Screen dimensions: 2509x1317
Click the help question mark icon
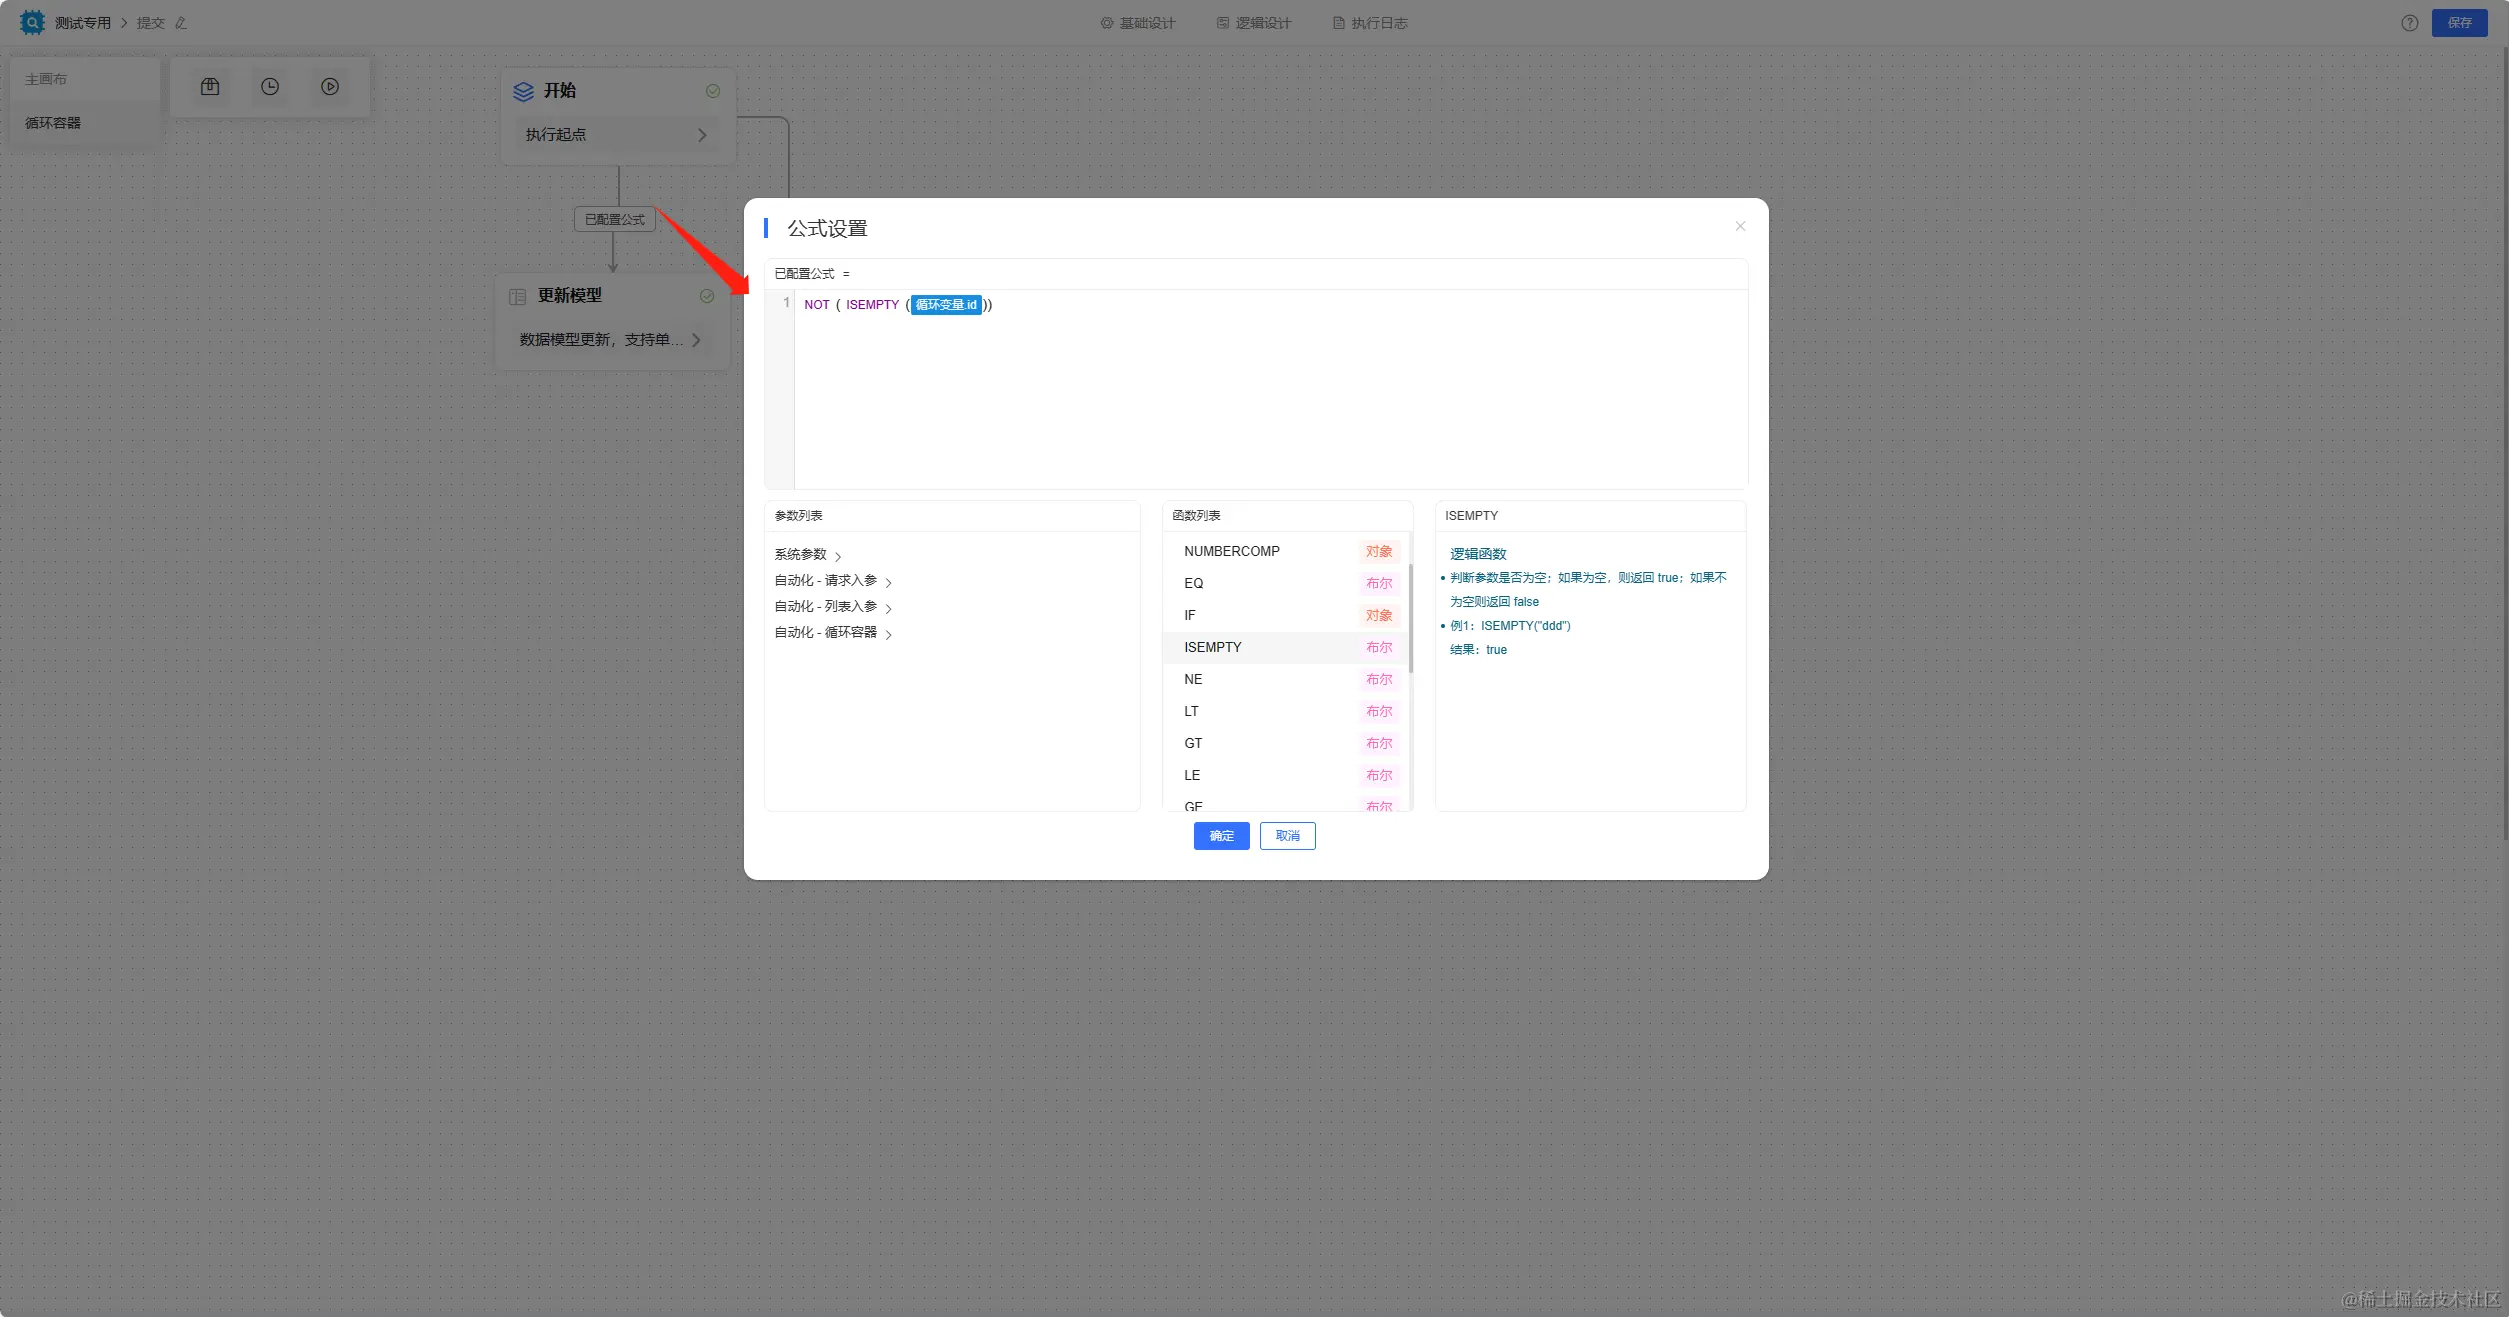click(2409, 23)
